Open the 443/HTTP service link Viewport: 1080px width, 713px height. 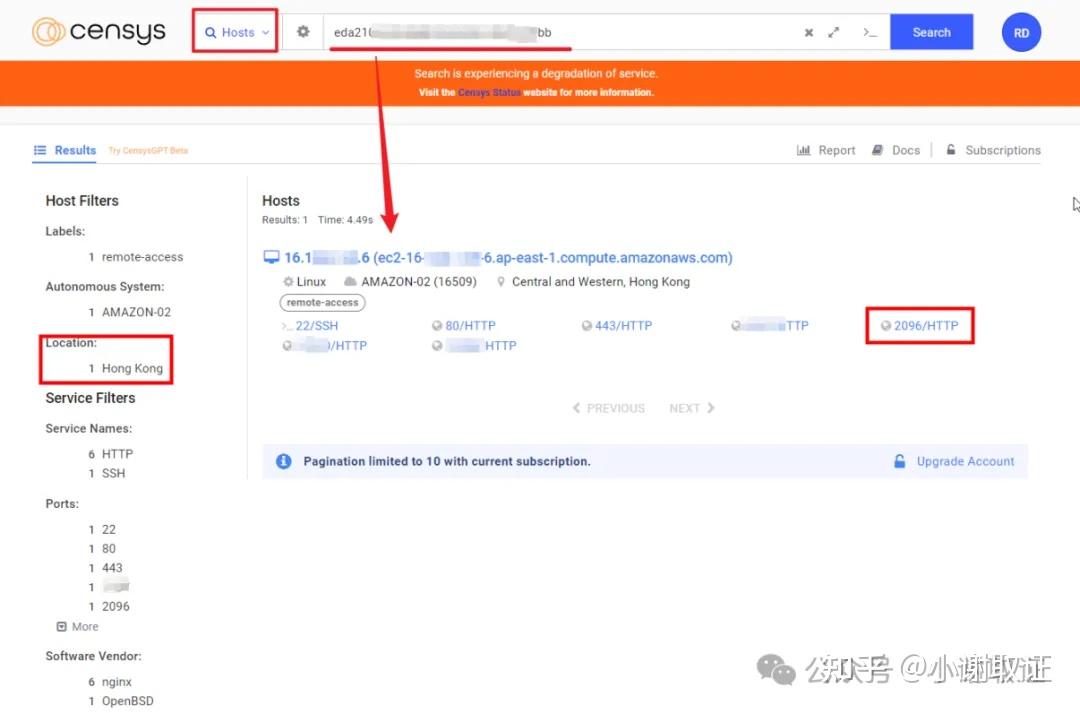[623, 326]
